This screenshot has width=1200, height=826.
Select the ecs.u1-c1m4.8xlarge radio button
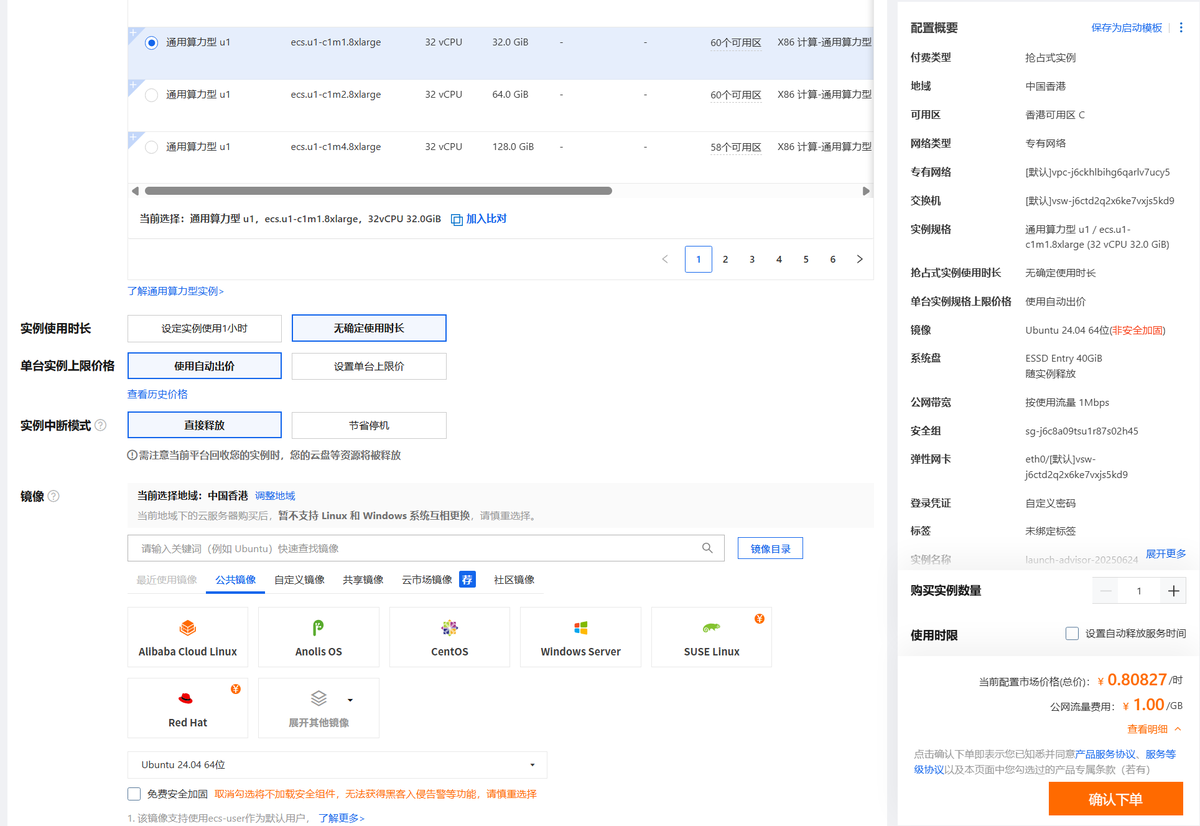(151, 147)
